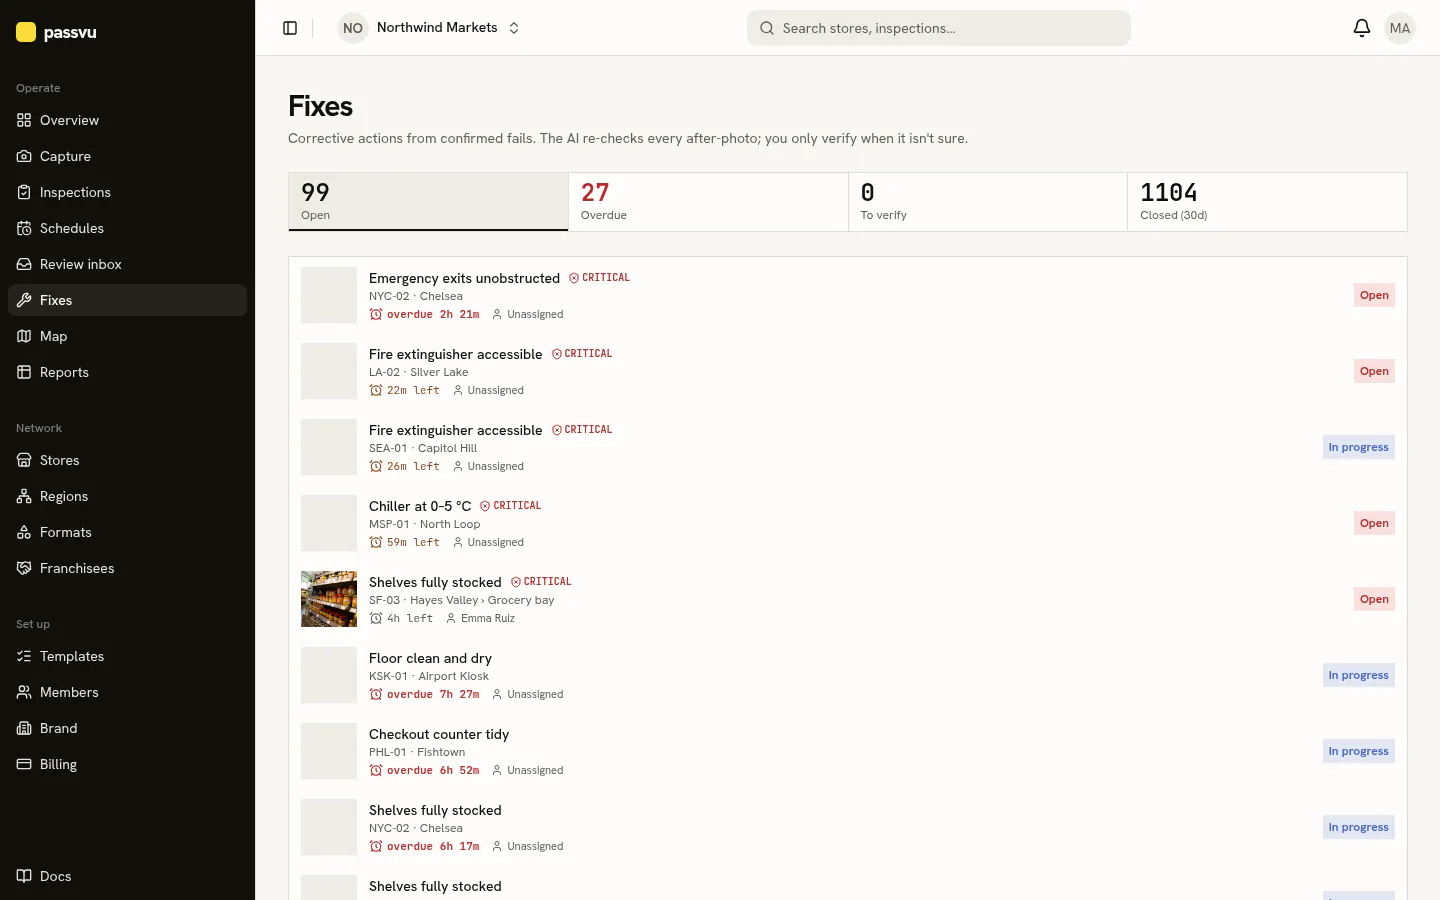Open the MA user avatar menu
Image resolution: width=1440 pixels, height=900 pixels.
pos(1400,28)
